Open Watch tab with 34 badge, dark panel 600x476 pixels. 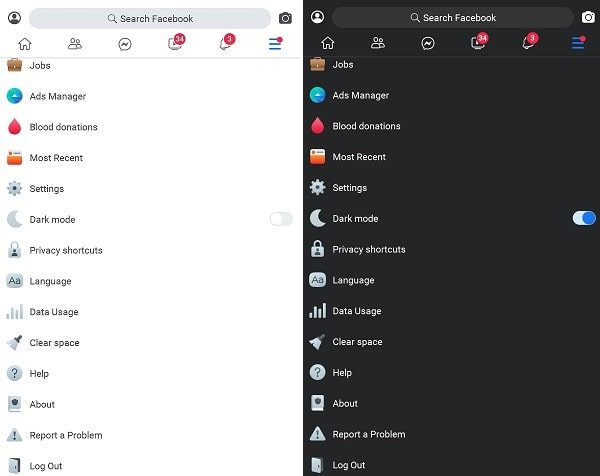[479, 41]
